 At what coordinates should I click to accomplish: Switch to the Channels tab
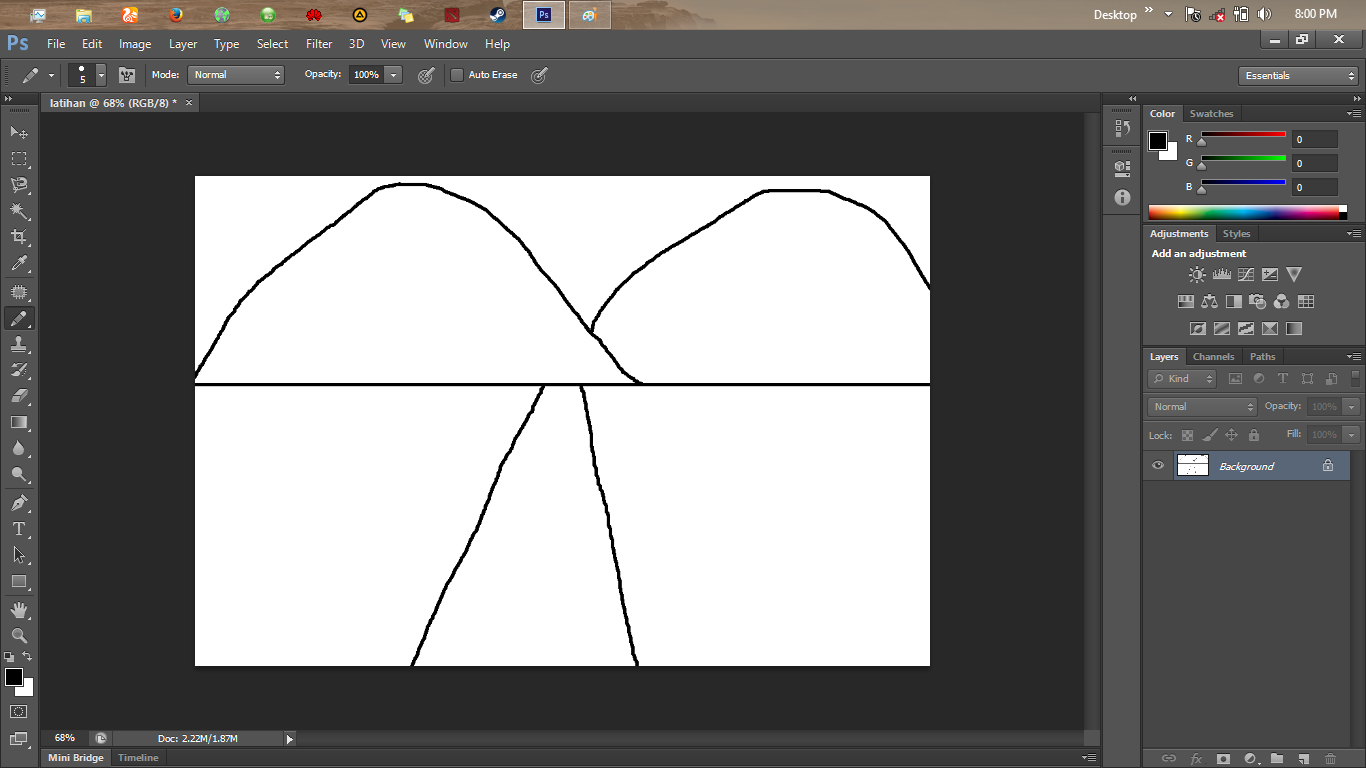(x=1213, y=356)
